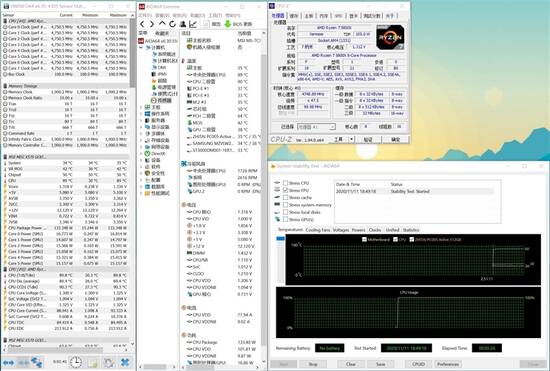The width and height of the screenshot is (550, 371).
Task: Click the AIDA64 back navigation arrow
Action: 142,24
